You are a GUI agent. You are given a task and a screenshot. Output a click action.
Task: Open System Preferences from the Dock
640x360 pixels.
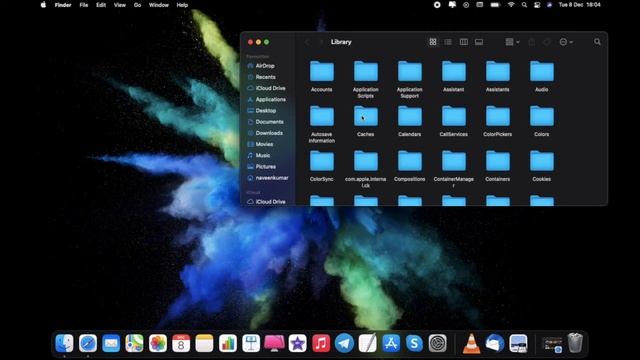(x=438, y=343)
